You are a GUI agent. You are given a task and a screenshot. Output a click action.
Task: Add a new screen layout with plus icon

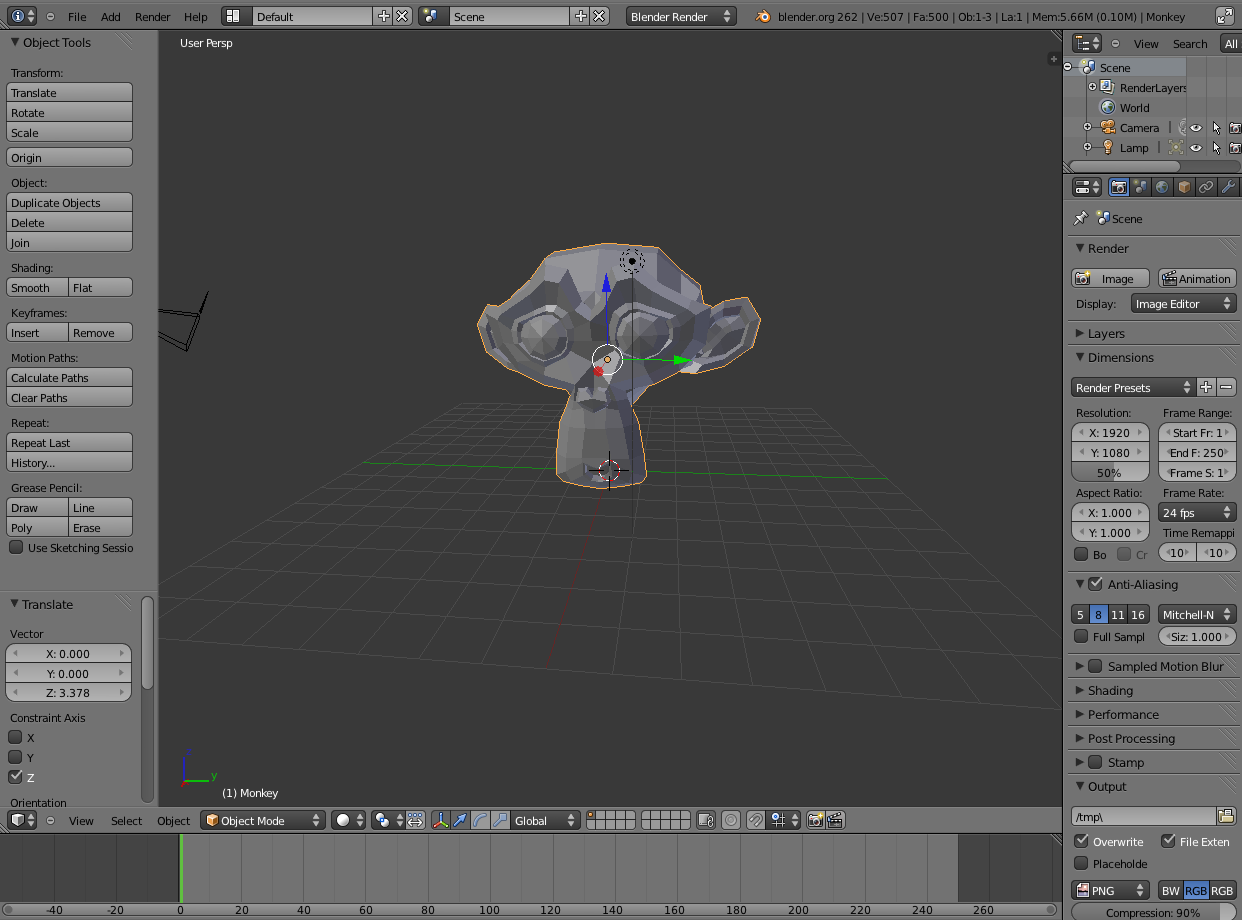click(x=384, y=16)
